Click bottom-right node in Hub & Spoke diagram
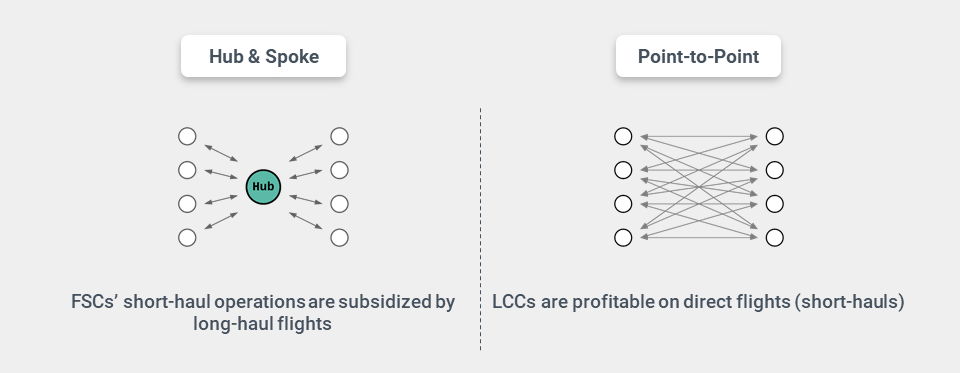Image resolution: width=960 pixels, height=373 pixels. (339, 237)
